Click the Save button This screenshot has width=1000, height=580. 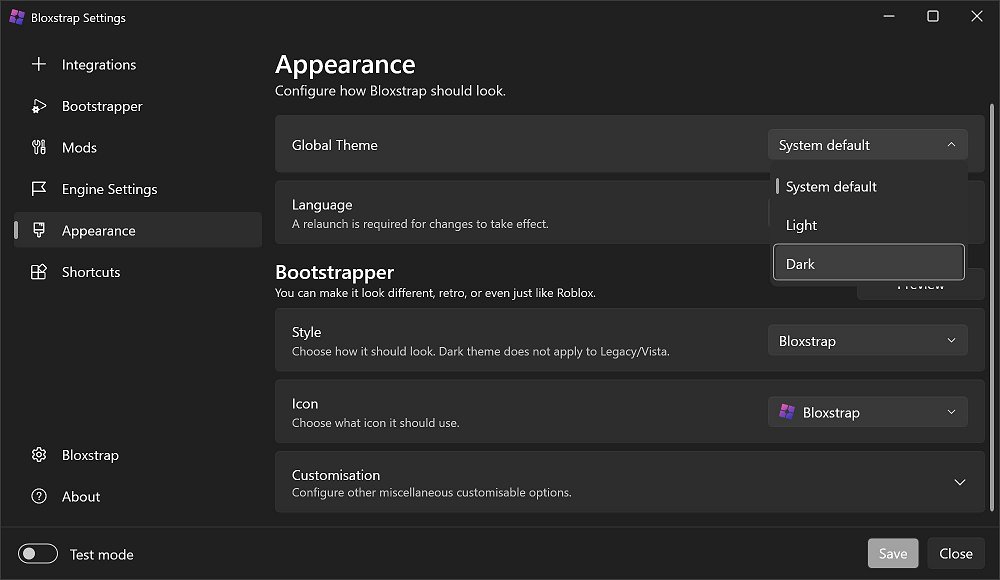point(892,554)
